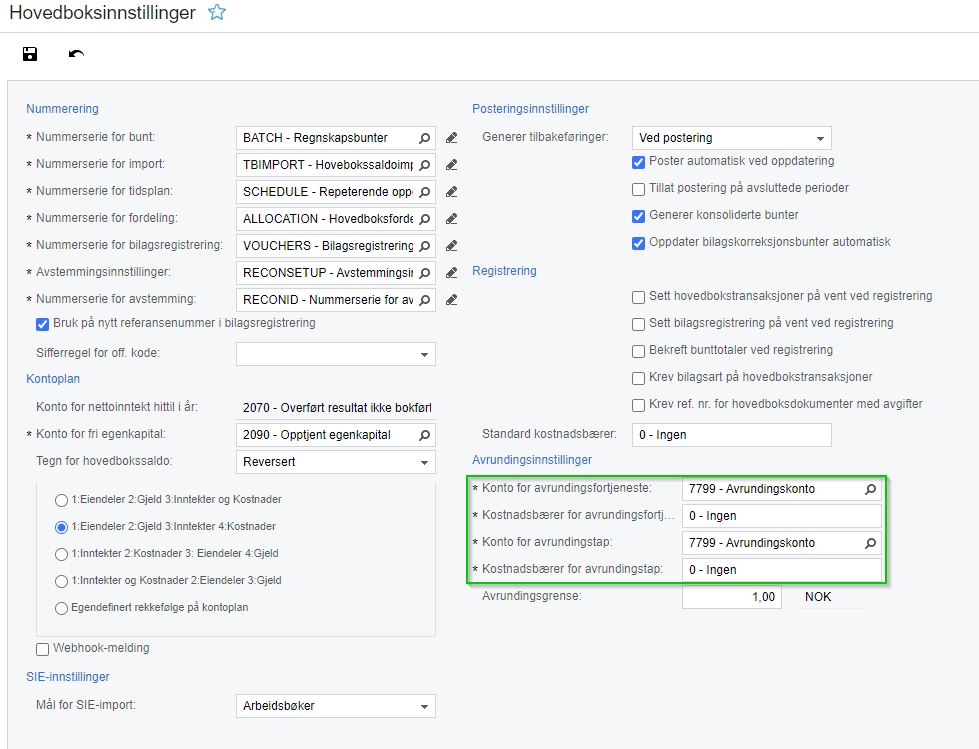Edit the Nummerserie for bunt record
This screenshot has height=749, width=979.
point(451,138)
